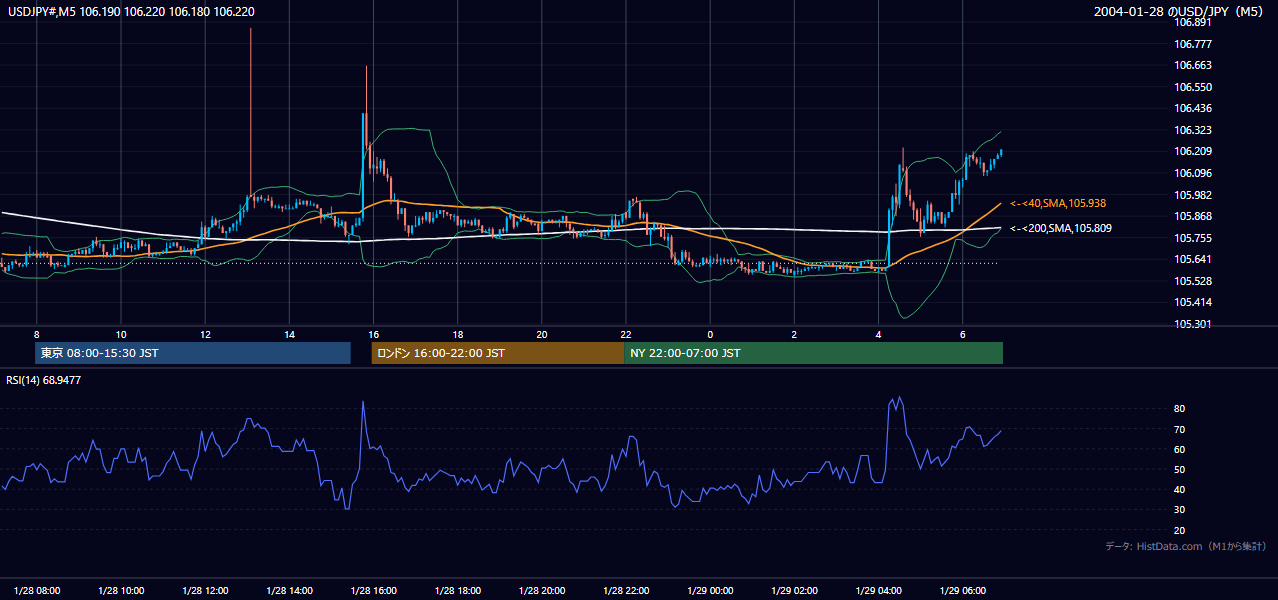Click hour label 14 under the price chart
This screenshot has width=1278, height=600.
click(289, 334)
